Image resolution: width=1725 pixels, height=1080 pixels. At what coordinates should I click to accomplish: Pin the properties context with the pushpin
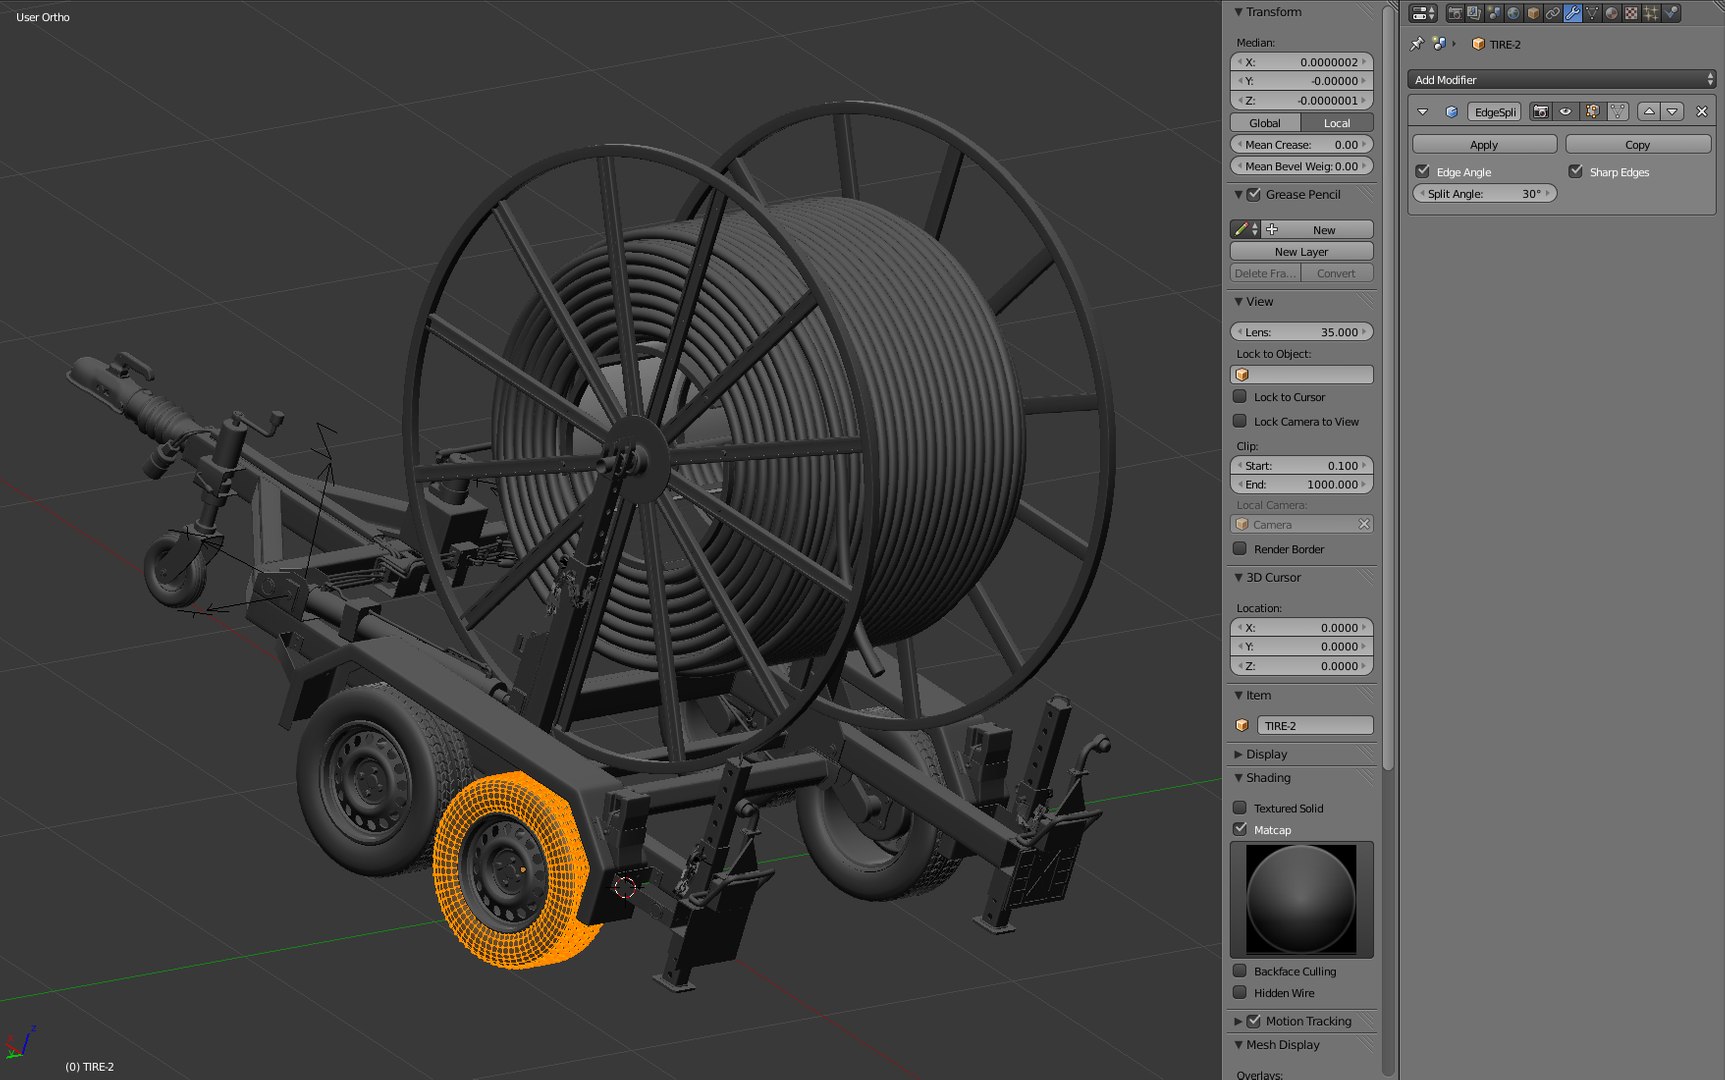click(1416, 44)
